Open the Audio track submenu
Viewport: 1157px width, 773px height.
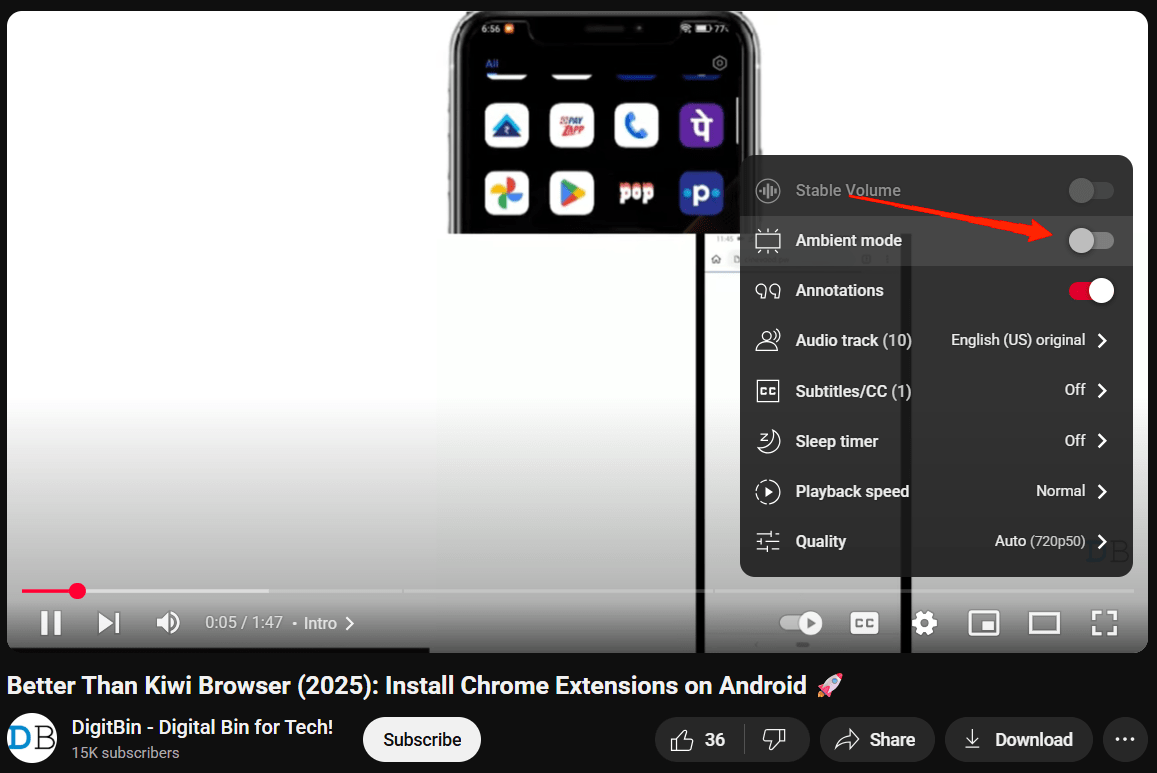click(x=934, y=341)
